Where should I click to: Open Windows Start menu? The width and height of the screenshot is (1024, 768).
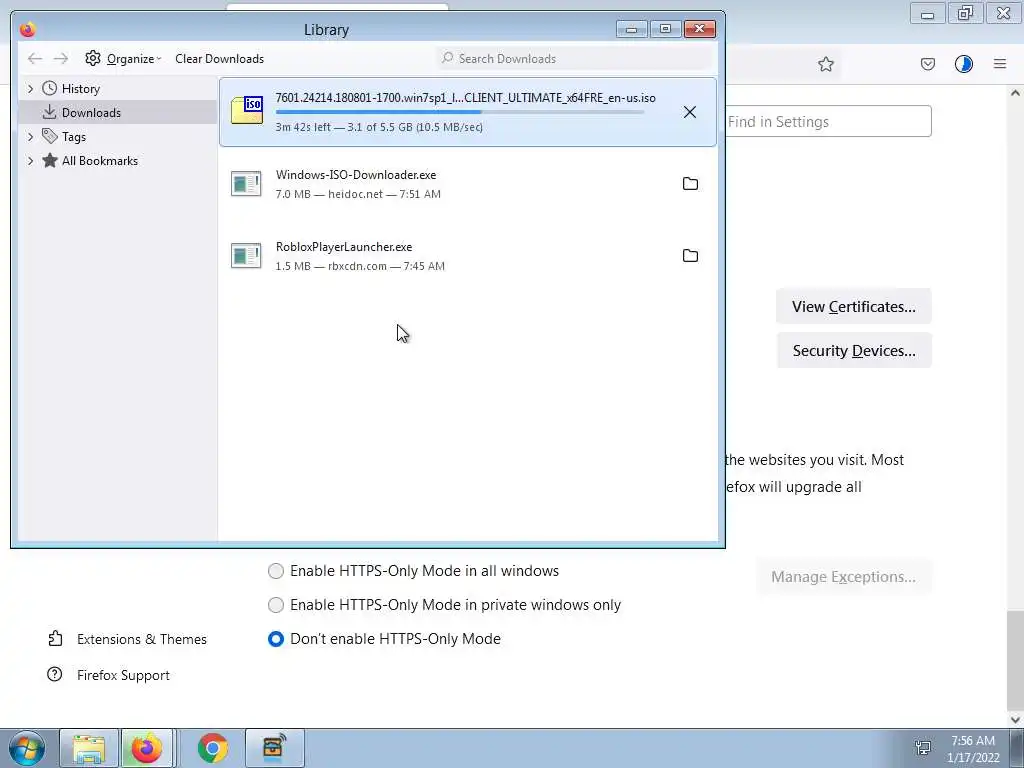(27, 748)
